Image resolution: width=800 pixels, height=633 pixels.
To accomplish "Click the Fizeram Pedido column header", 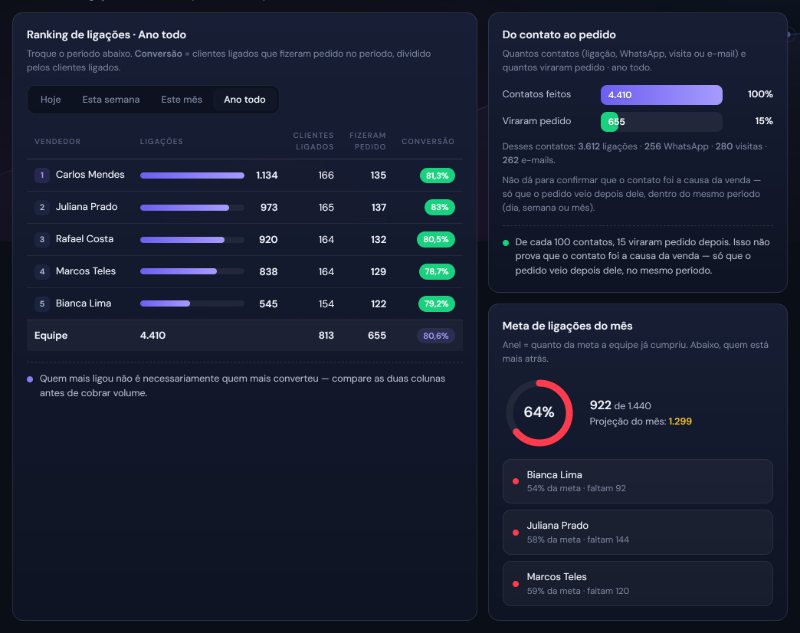I will pyautogui.click(x=367, y=141).
